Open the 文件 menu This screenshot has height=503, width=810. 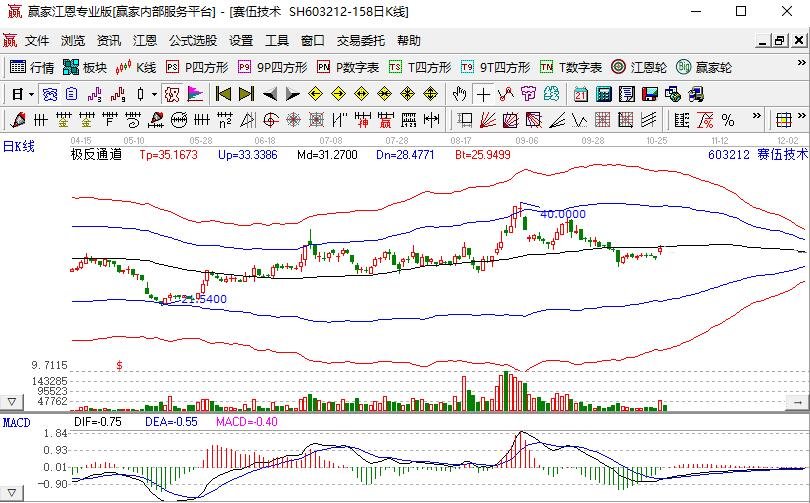click(x=37, y=41)
